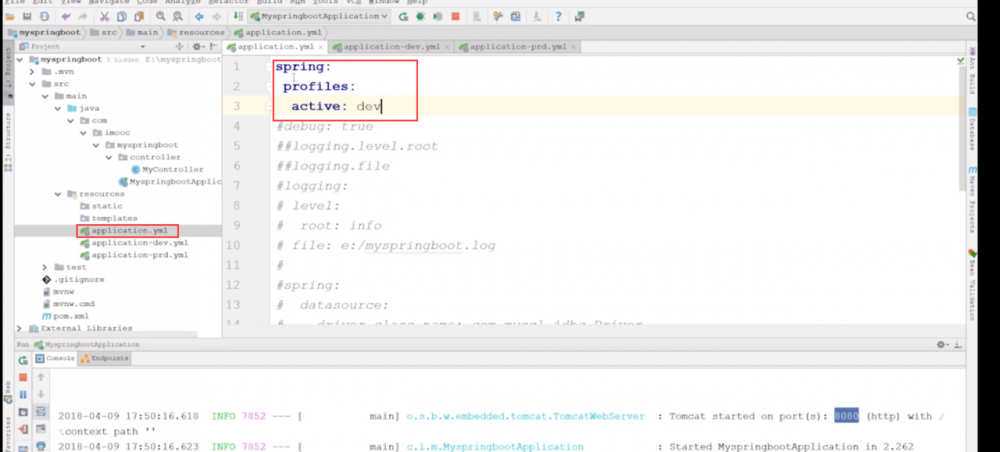Open the Replace toolbar icon
The width and height of the screenshot is (1000, 452).
click(178, 17)
